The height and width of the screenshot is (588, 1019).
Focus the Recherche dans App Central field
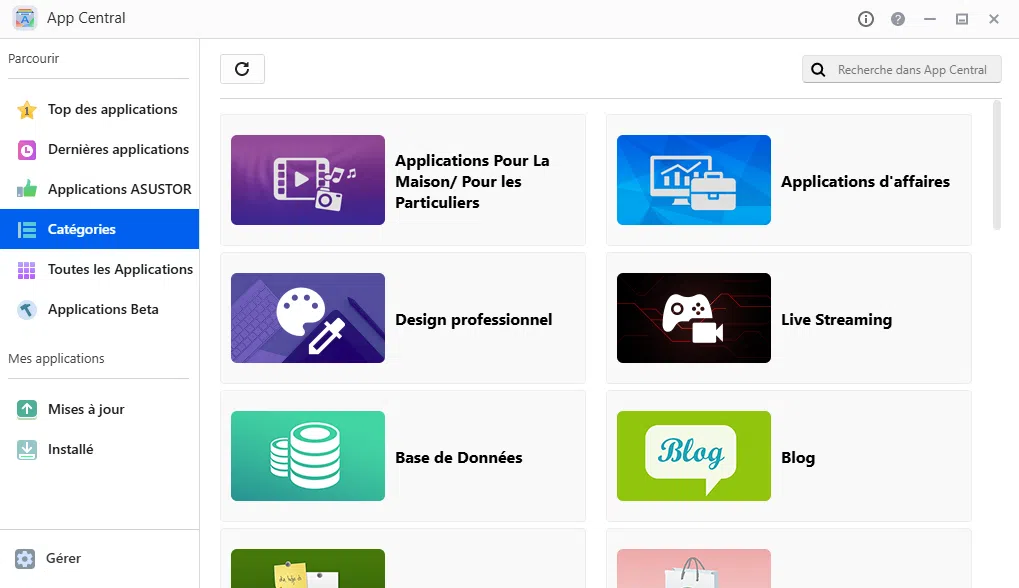(902, 70)
